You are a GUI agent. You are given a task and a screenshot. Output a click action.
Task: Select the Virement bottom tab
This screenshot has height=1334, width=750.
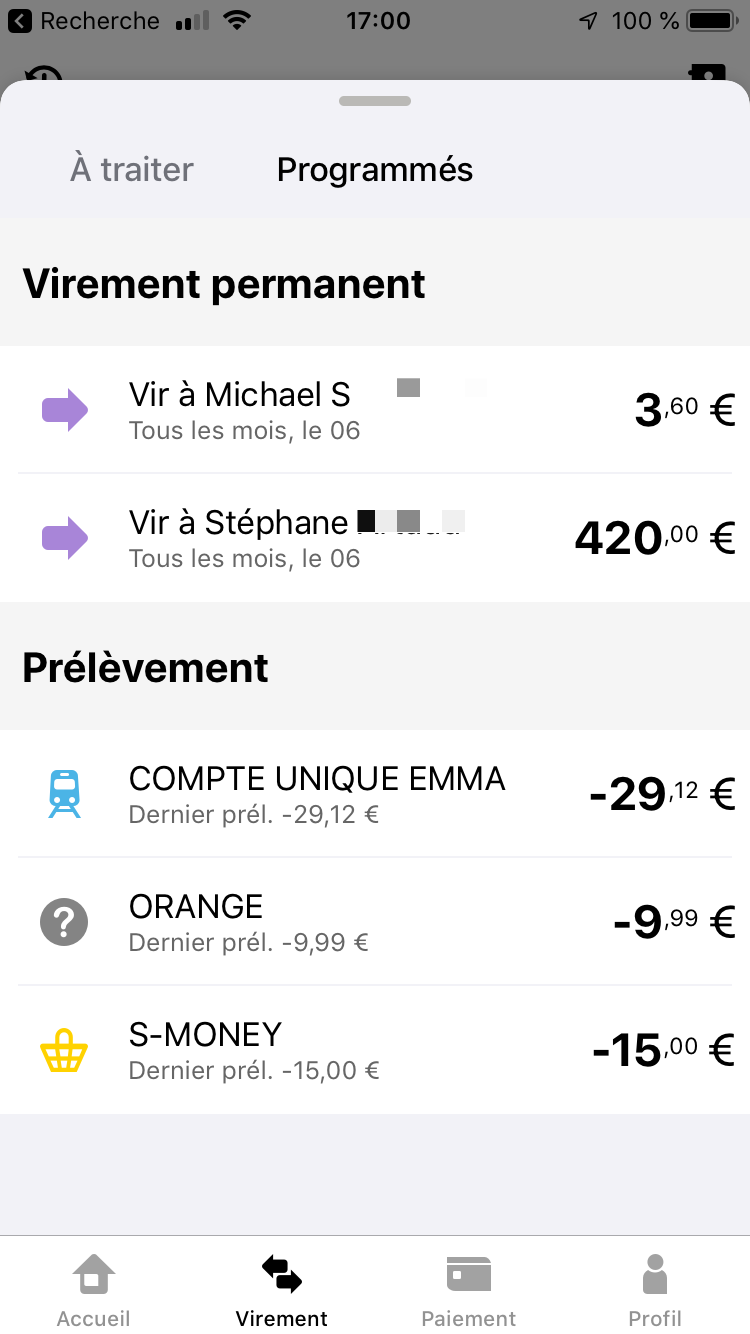(281, 1290)
